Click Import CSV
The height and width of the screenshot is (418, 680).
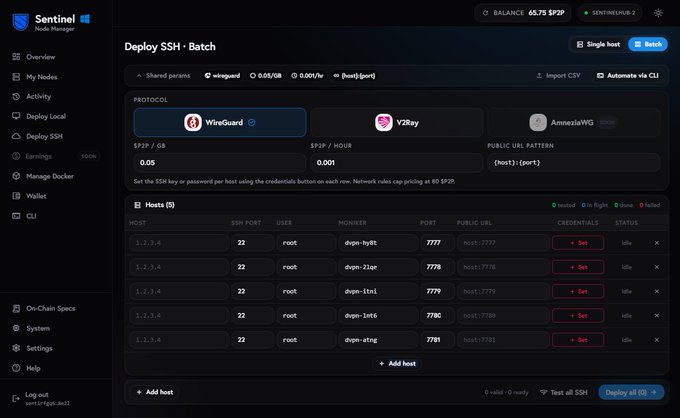pyautogui.click(x=558, y=75)
